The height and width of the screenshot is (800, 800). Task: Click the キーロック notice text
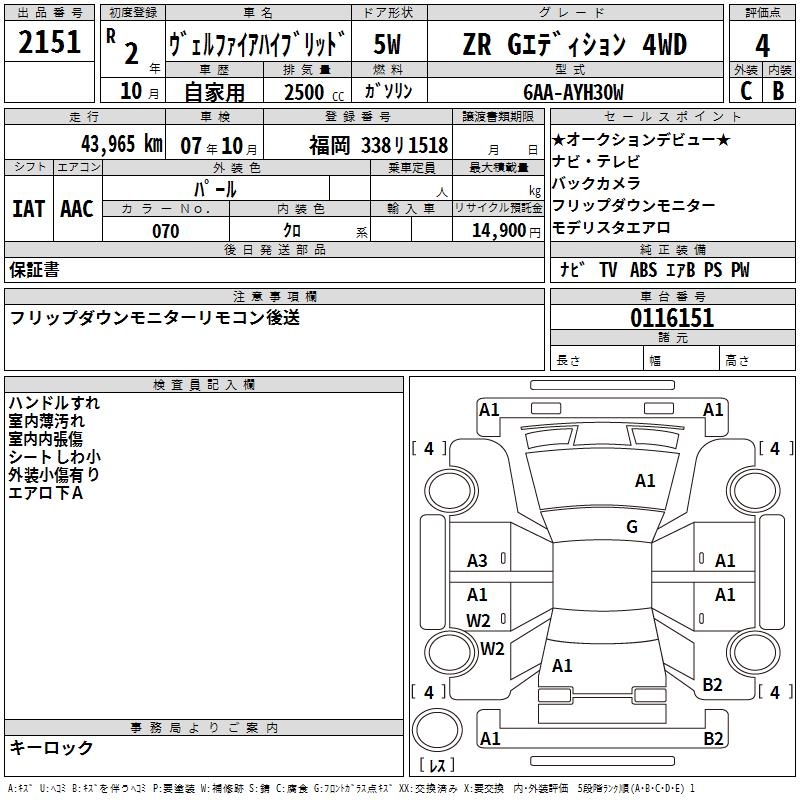pyautogui.click(x=51, y=747)
